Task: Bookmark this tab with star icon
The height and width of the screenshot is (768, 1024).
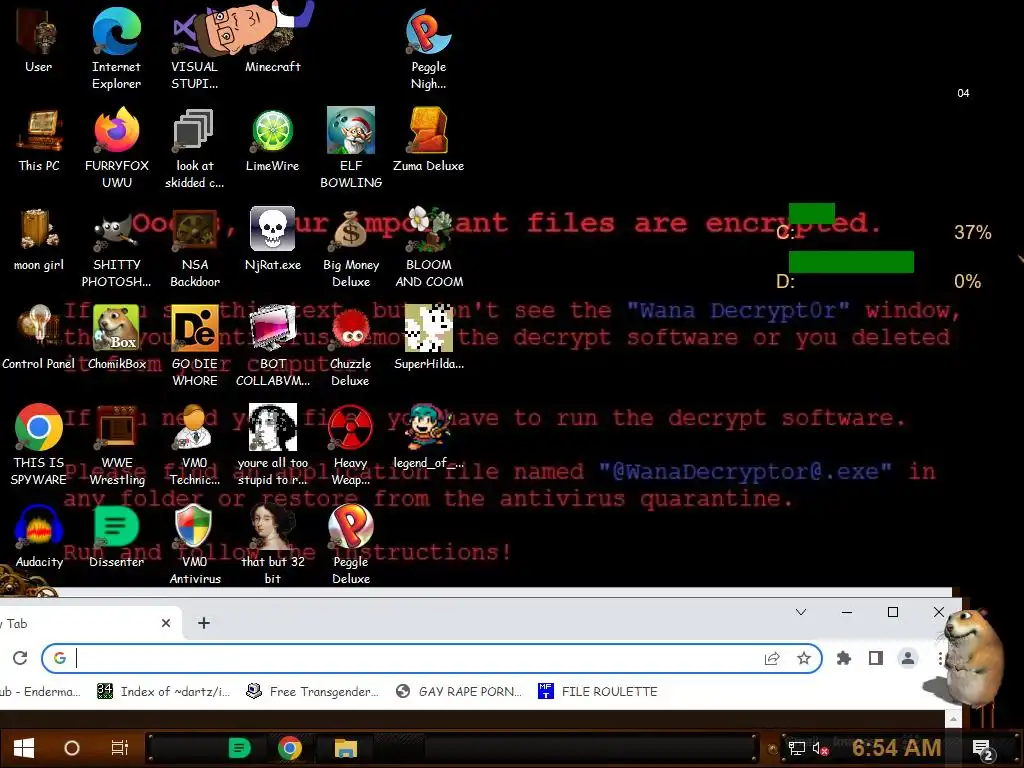Action: [804, 658]
